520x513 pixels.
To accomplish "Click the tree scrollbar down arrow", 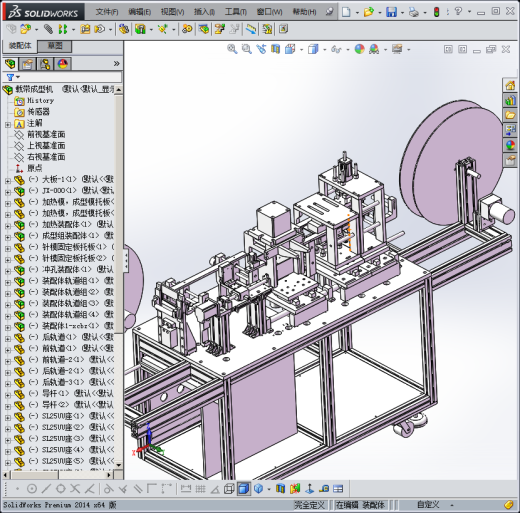I will (118, 465).
